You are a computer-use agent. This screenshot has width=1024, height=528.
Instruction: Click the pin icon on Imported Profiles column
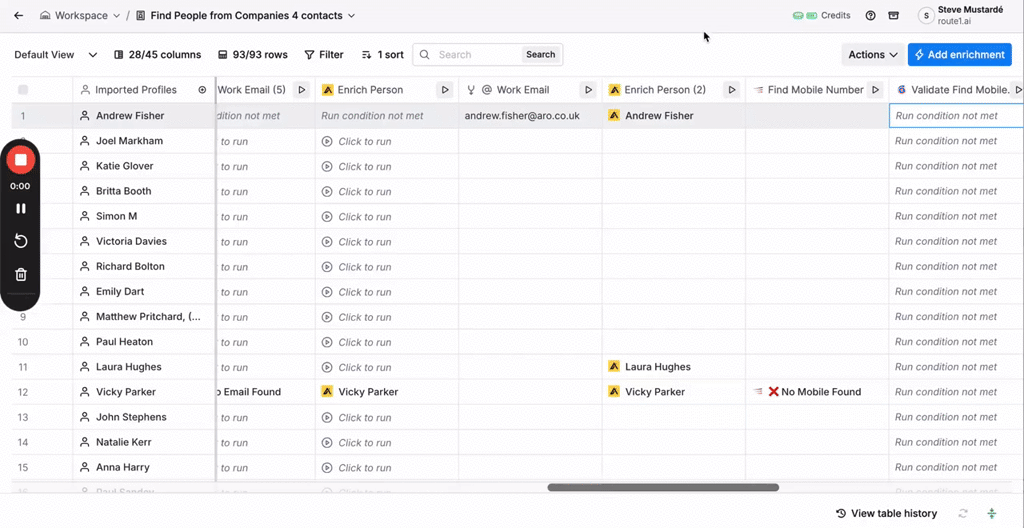click(202, 90)
